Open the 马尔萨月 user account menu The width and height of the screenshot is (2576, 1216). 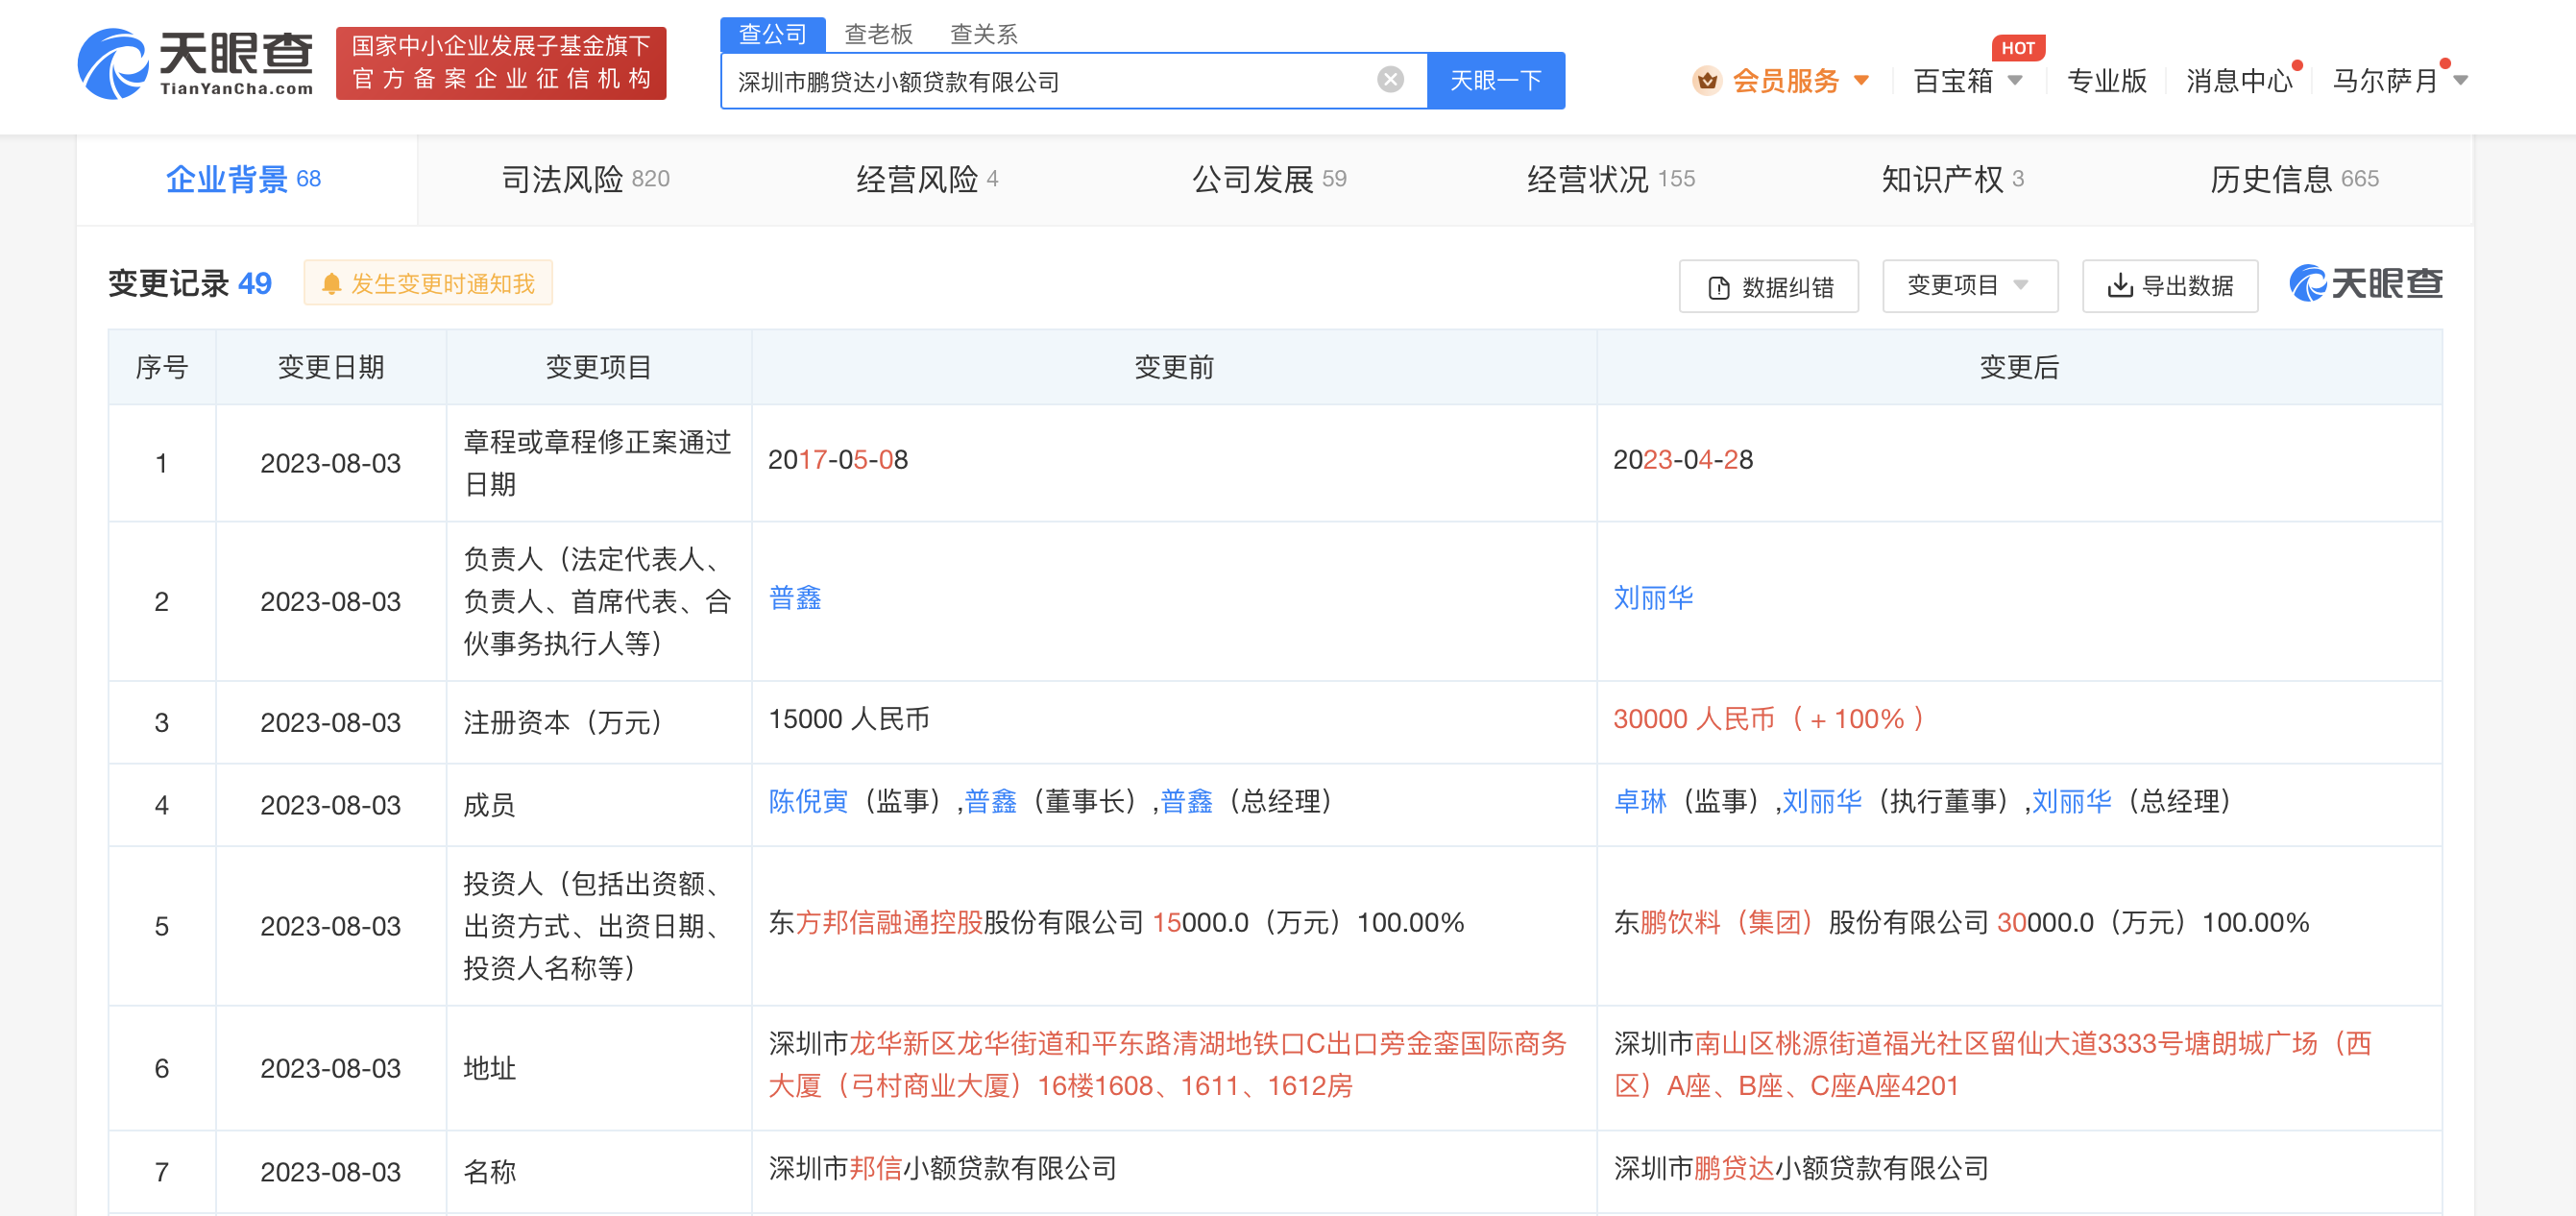2399,80
